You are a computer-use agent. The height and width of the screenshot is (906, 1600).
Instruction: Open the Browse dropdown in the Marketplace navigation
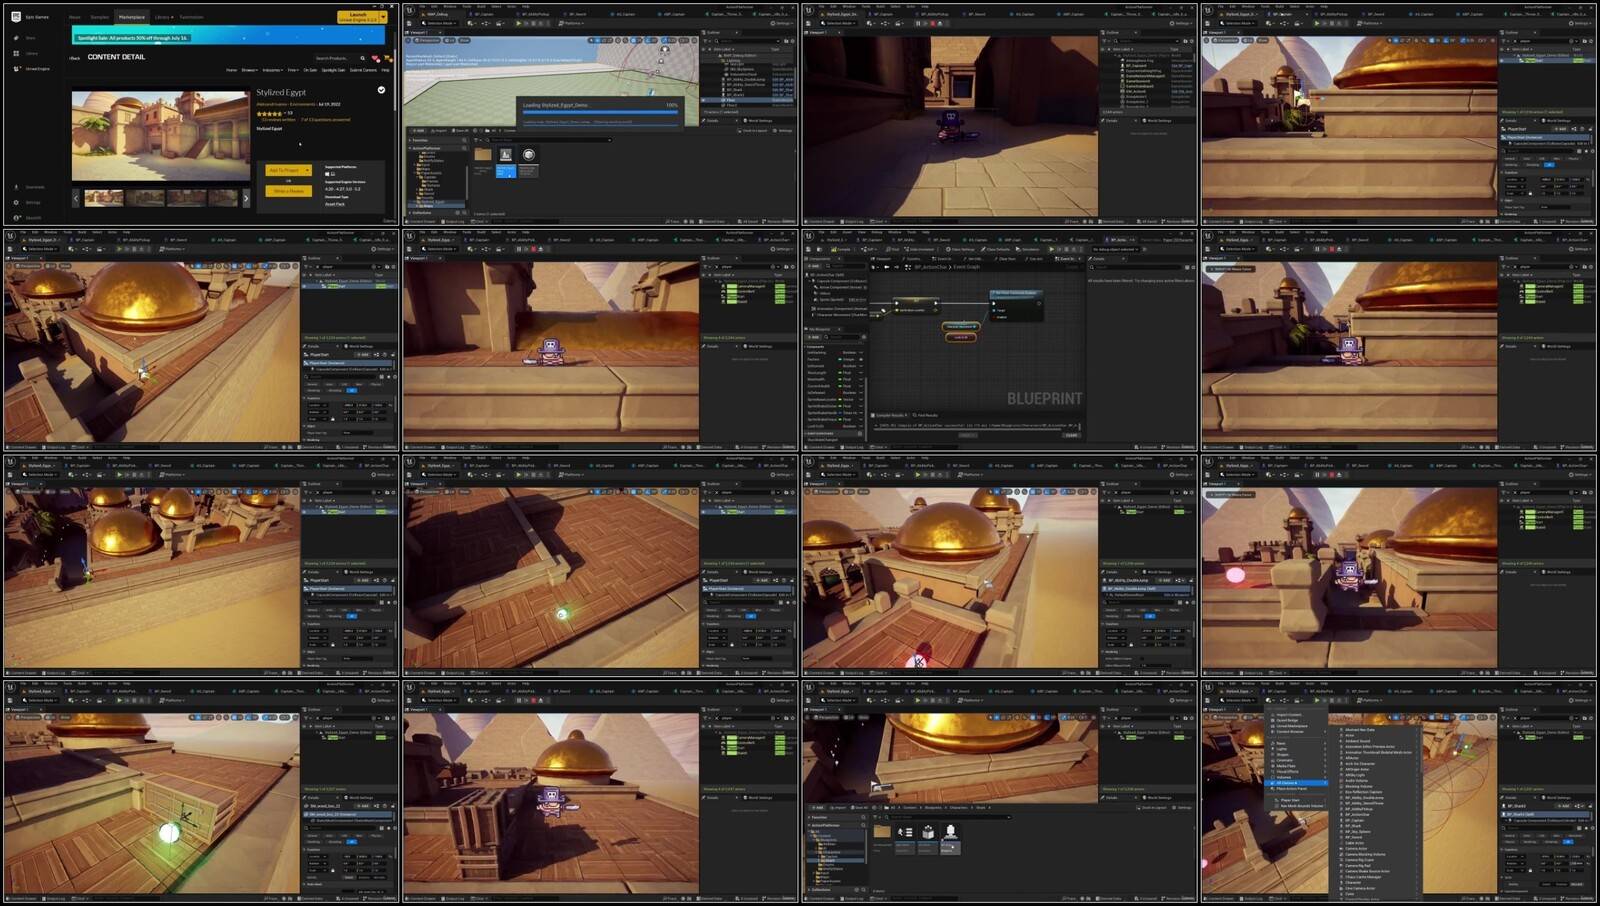[250, 70]
